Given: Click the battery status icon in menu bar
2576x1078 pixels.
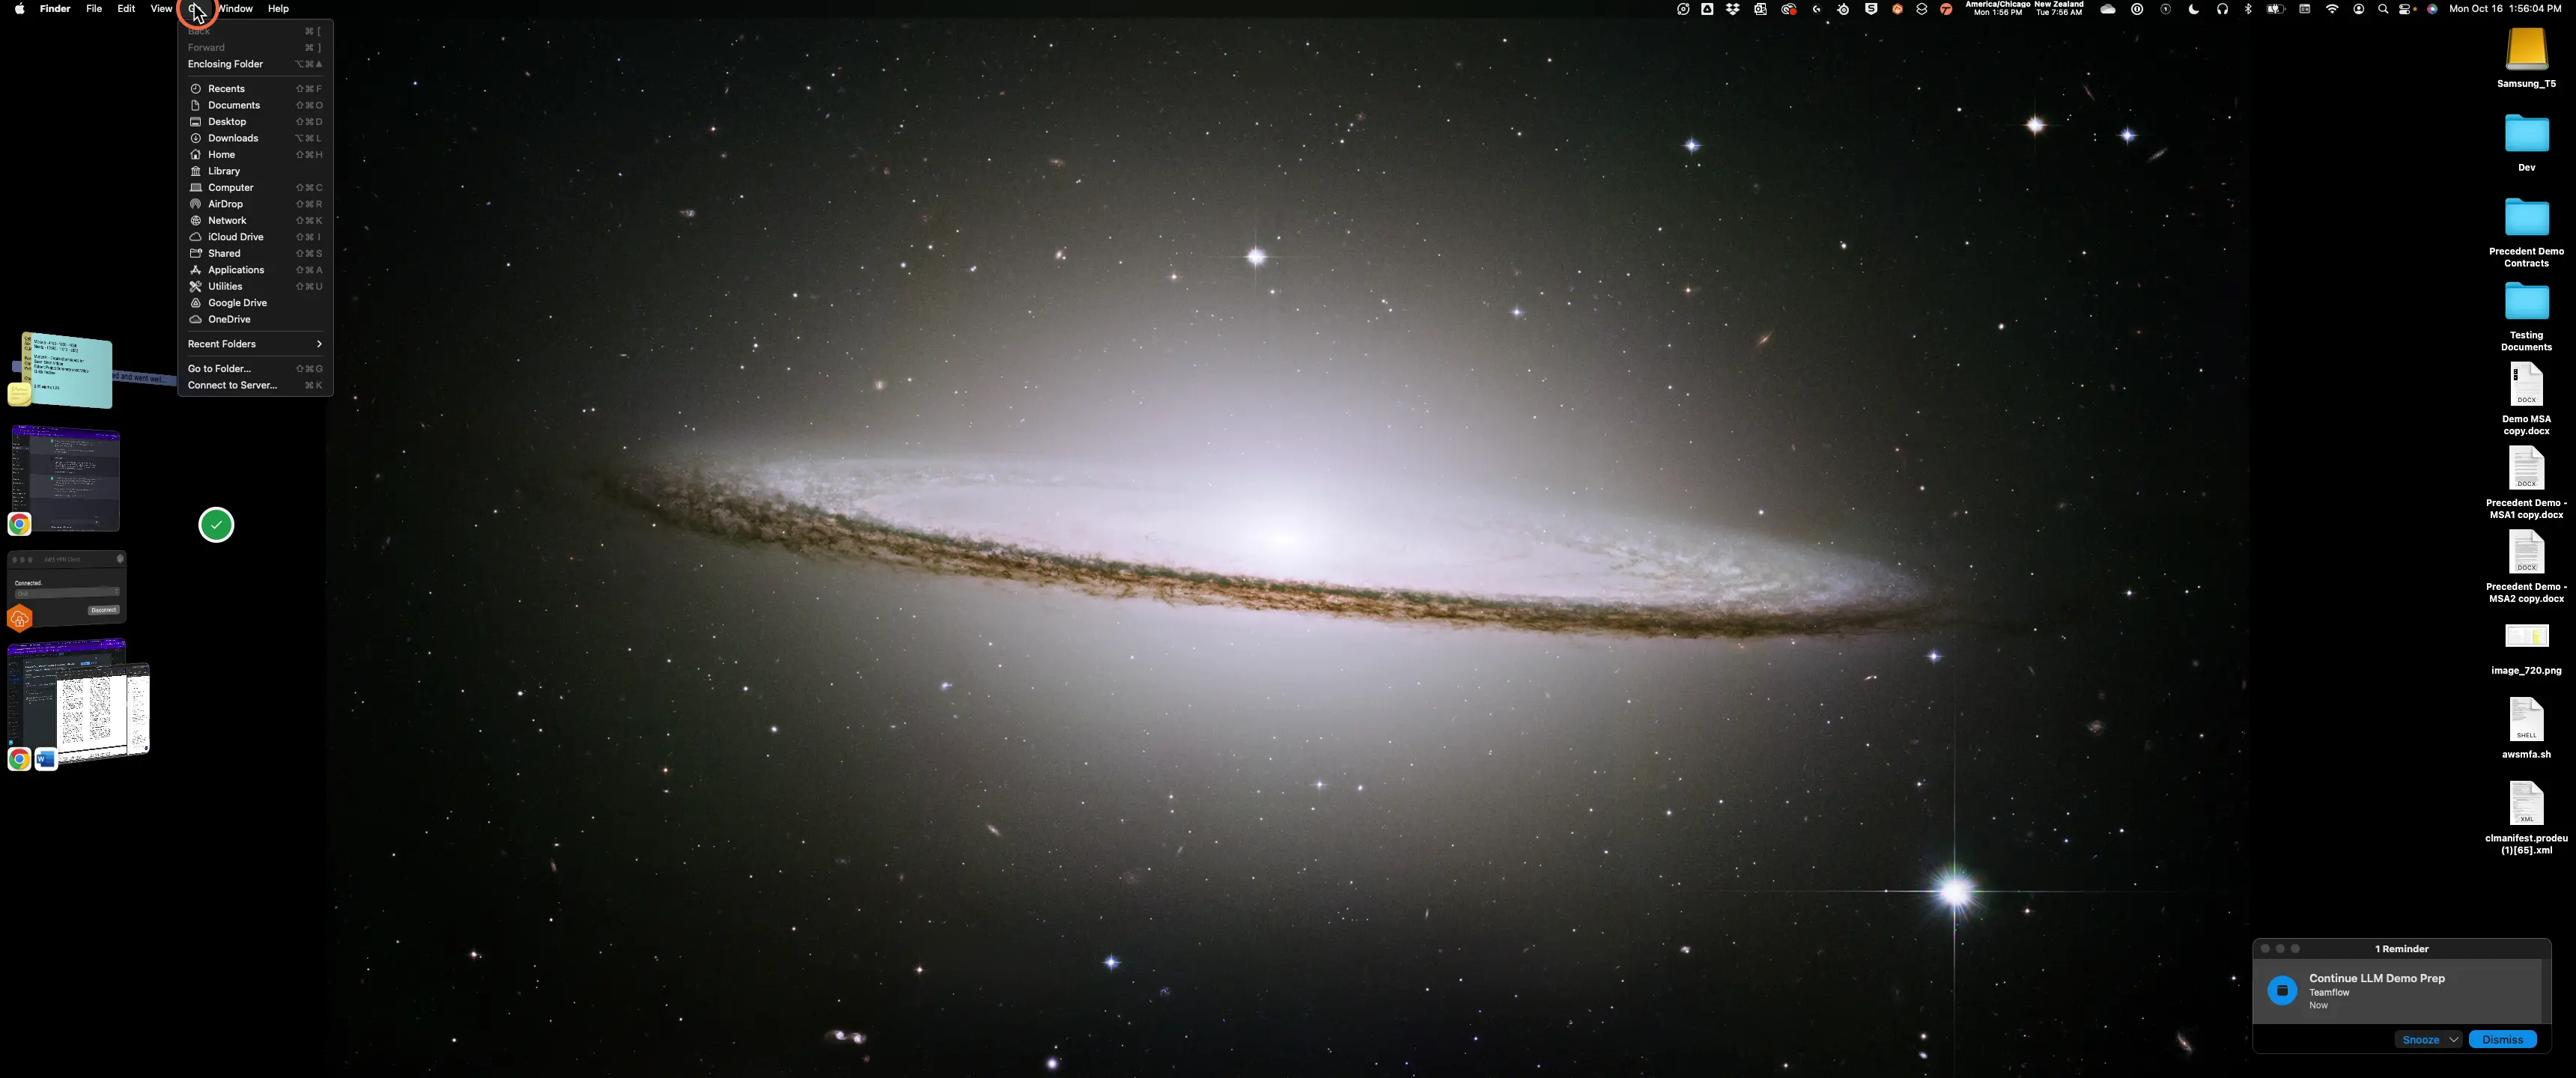Looking at the screenshot, I should [2276, 9].
